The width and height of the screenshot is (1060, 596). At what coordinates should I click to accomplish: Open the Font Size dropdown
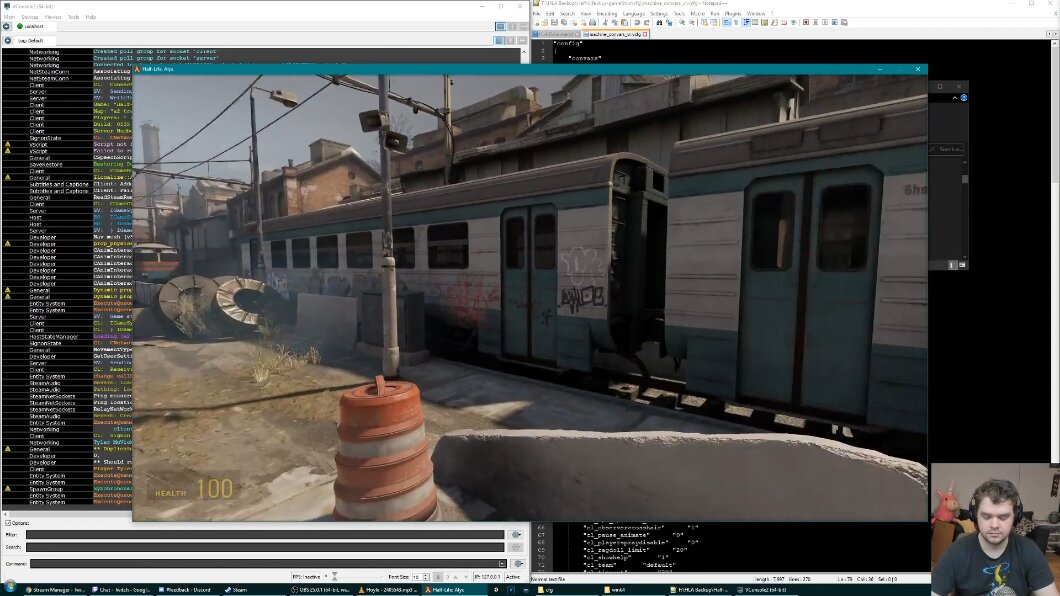point(420,575)
